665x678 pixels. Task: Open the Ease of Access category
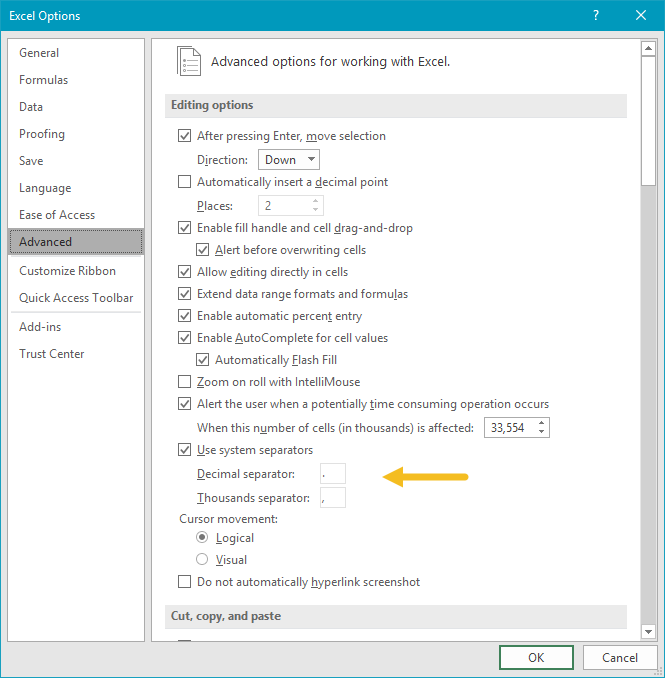click(76, 215)
